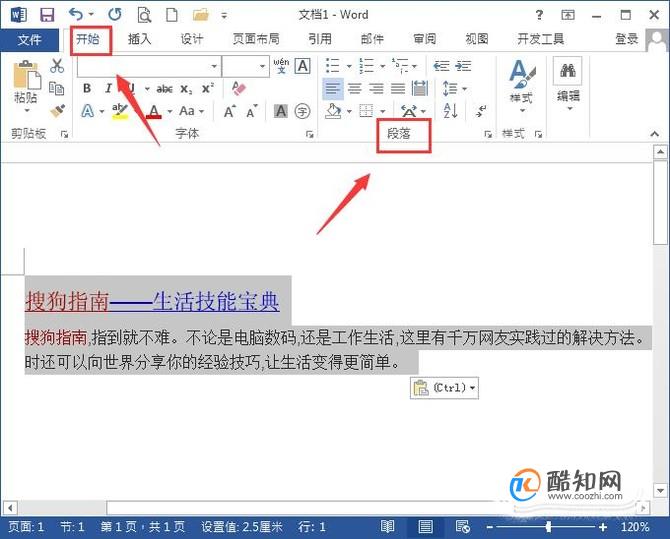Switch to web layout view in the status bar
The height and width of the screenshot is (539, 670).
462,527
